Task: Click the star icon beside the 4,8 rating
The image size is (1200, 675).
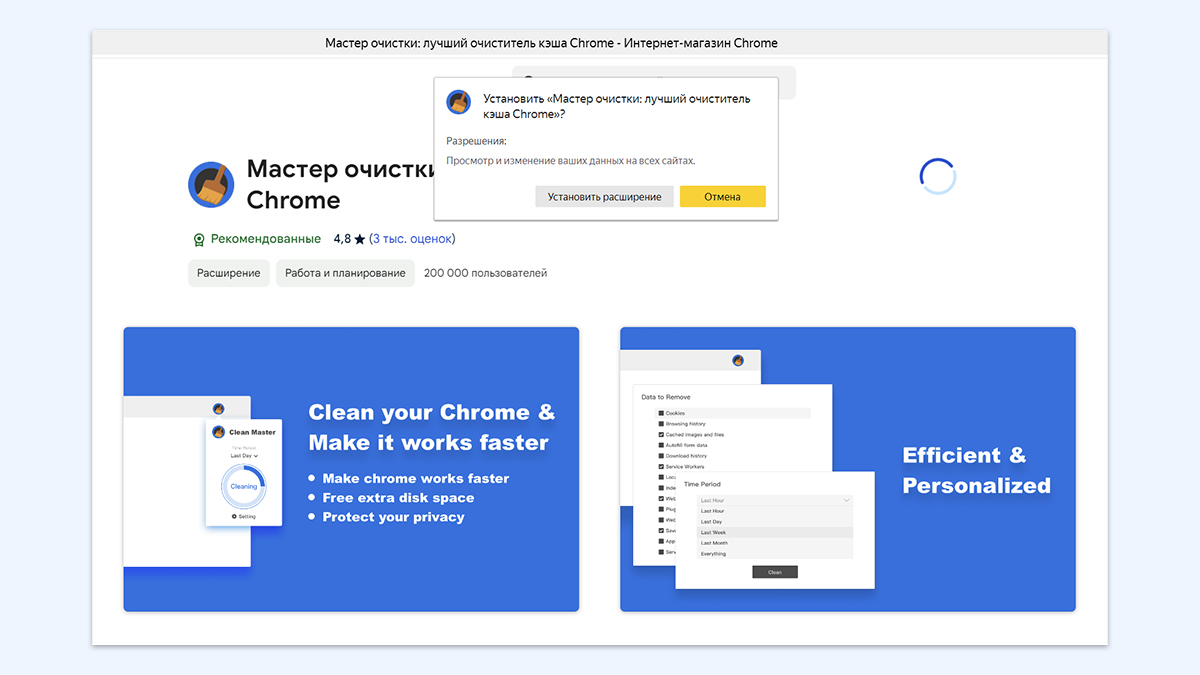Action: click(360, 240)
